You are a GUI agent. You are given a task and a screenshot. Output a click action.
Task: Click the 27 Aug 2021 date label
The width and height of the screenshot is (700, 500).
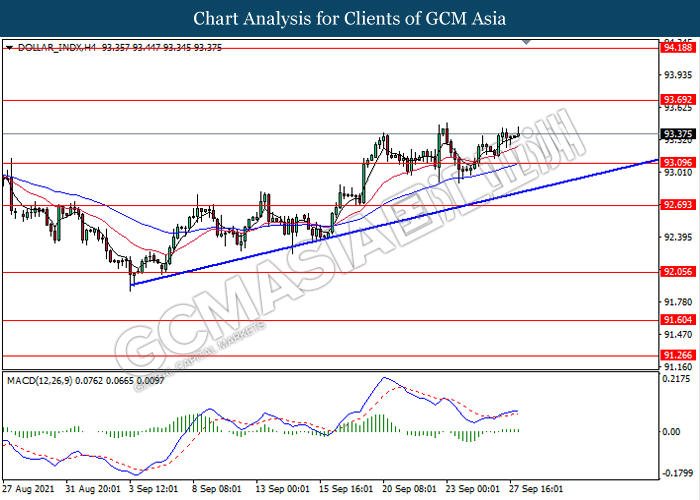click(x=28, y=489)
